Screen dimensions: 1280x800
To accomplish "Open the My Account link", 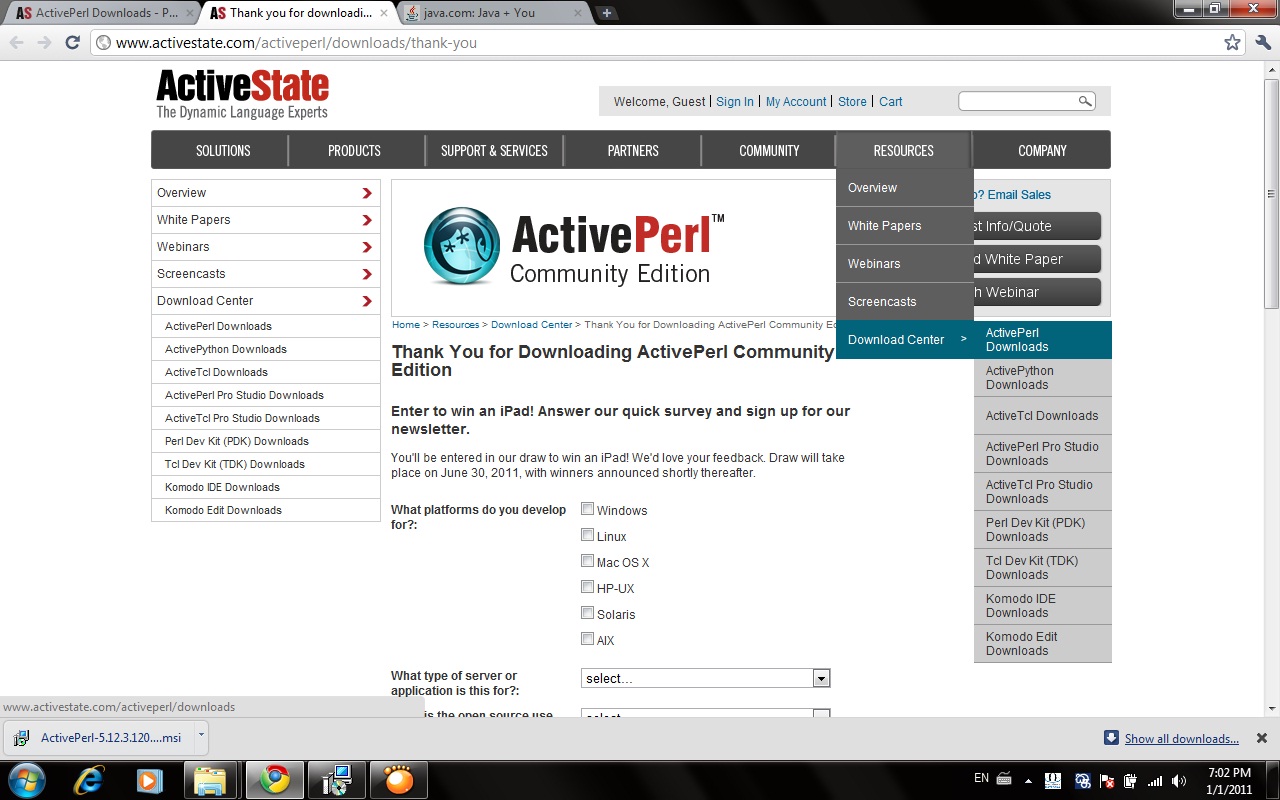I will coord(796,102).
